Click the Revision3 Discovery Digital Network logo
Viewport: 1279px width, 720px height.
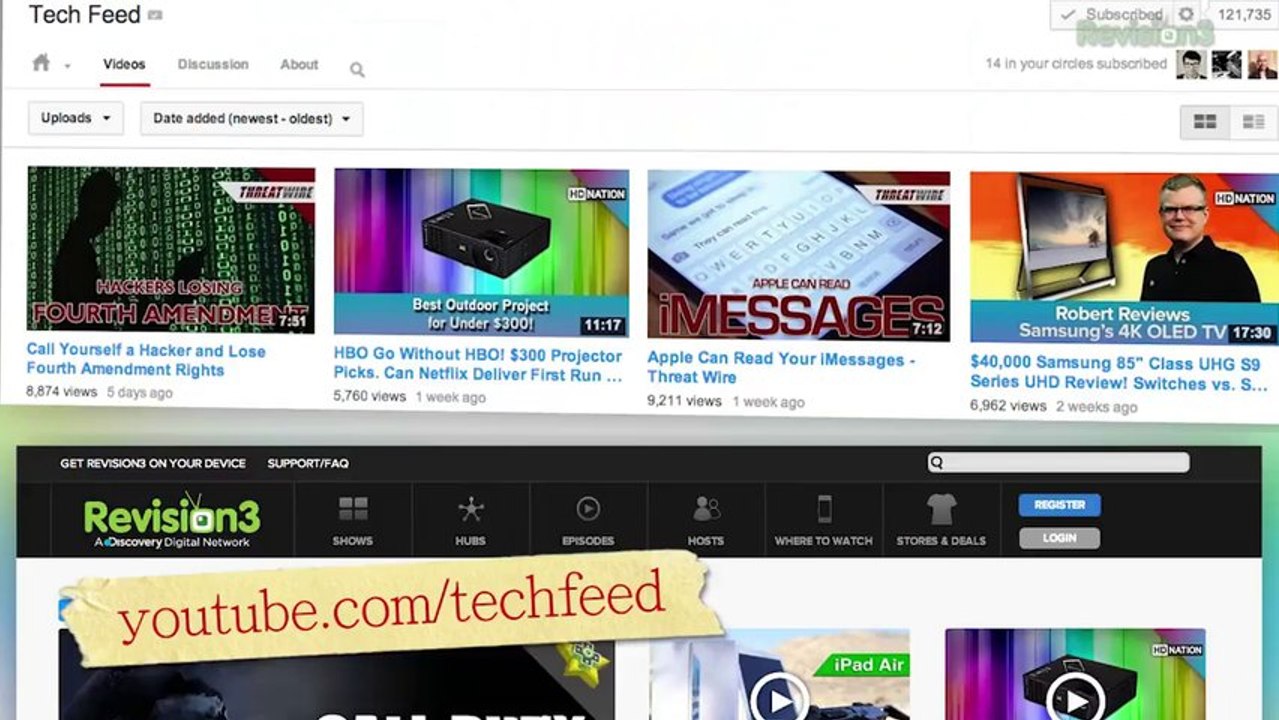pos(171,520)
